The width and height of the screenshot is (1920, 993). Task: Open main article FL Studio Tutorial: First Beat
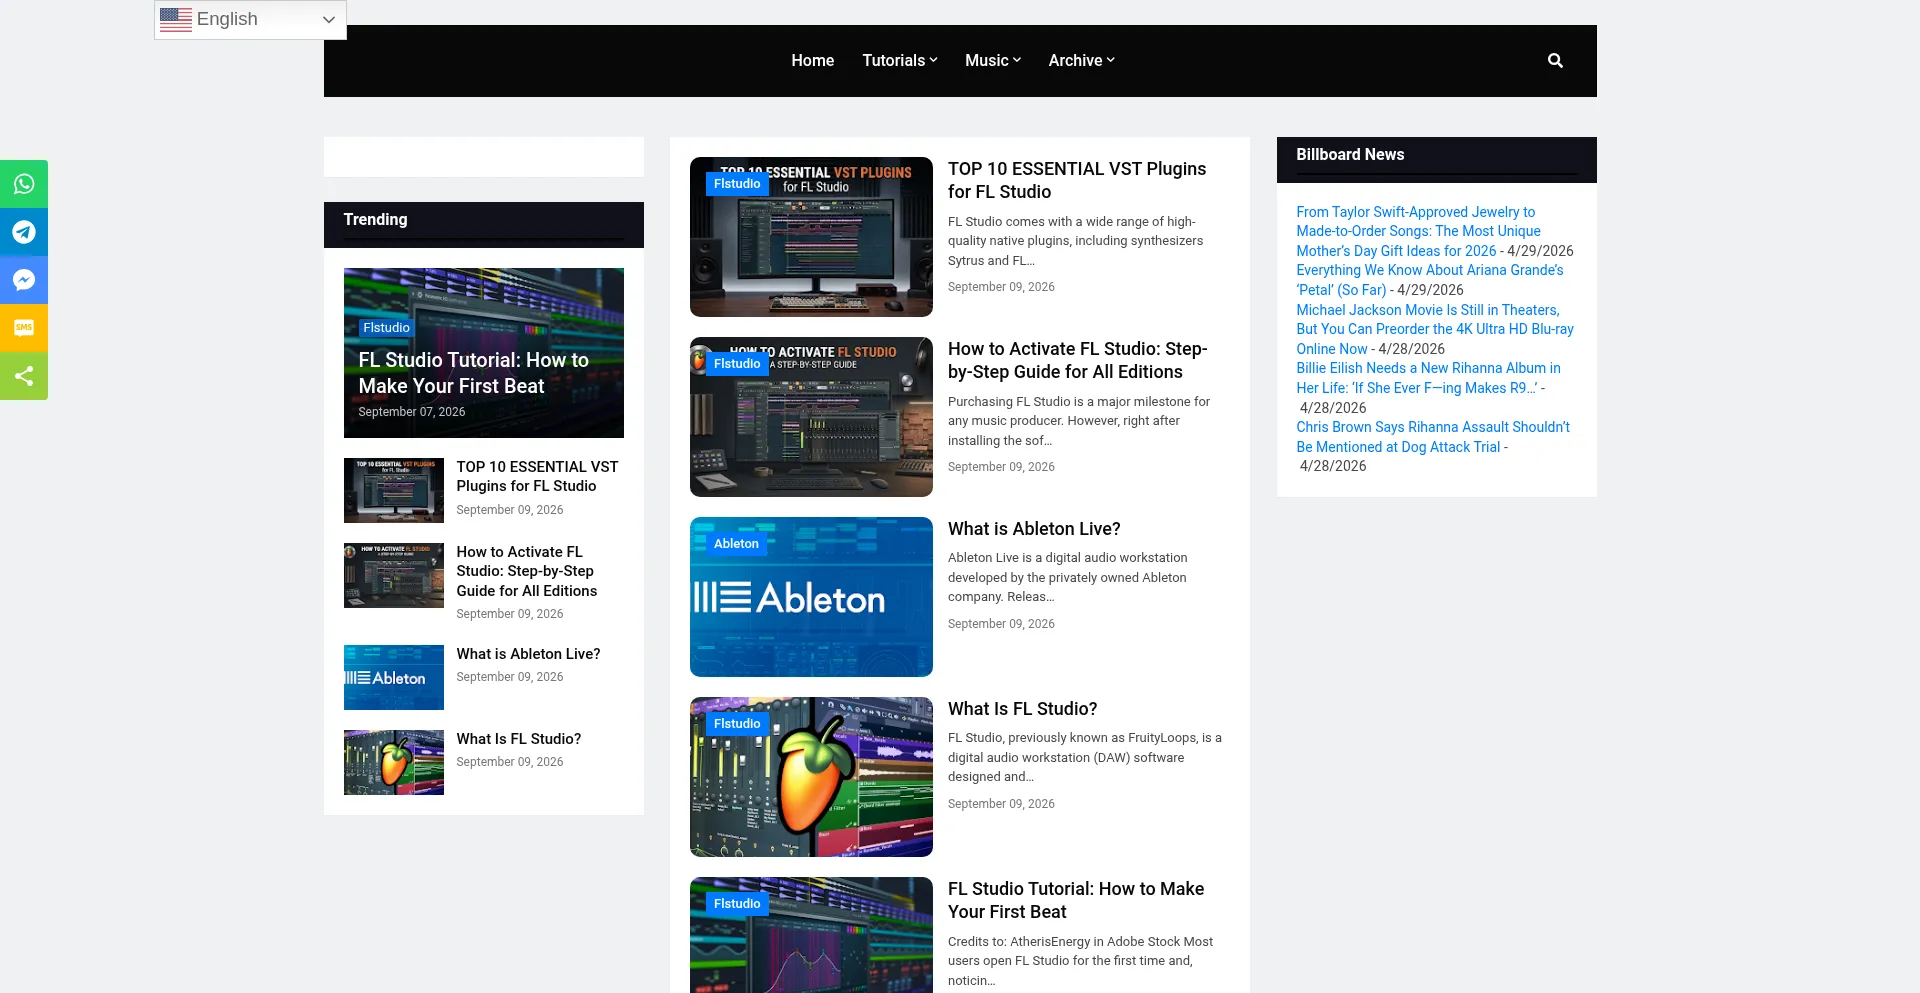(1076, 900)
